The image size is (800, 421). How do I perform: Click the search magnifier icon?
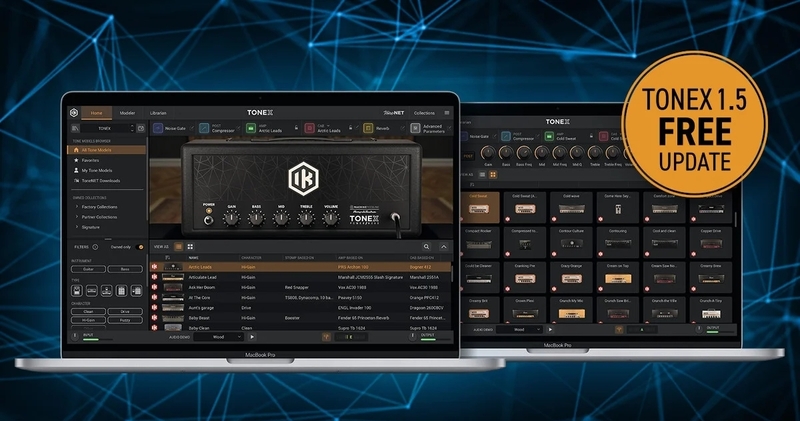[x=426, y=246]
